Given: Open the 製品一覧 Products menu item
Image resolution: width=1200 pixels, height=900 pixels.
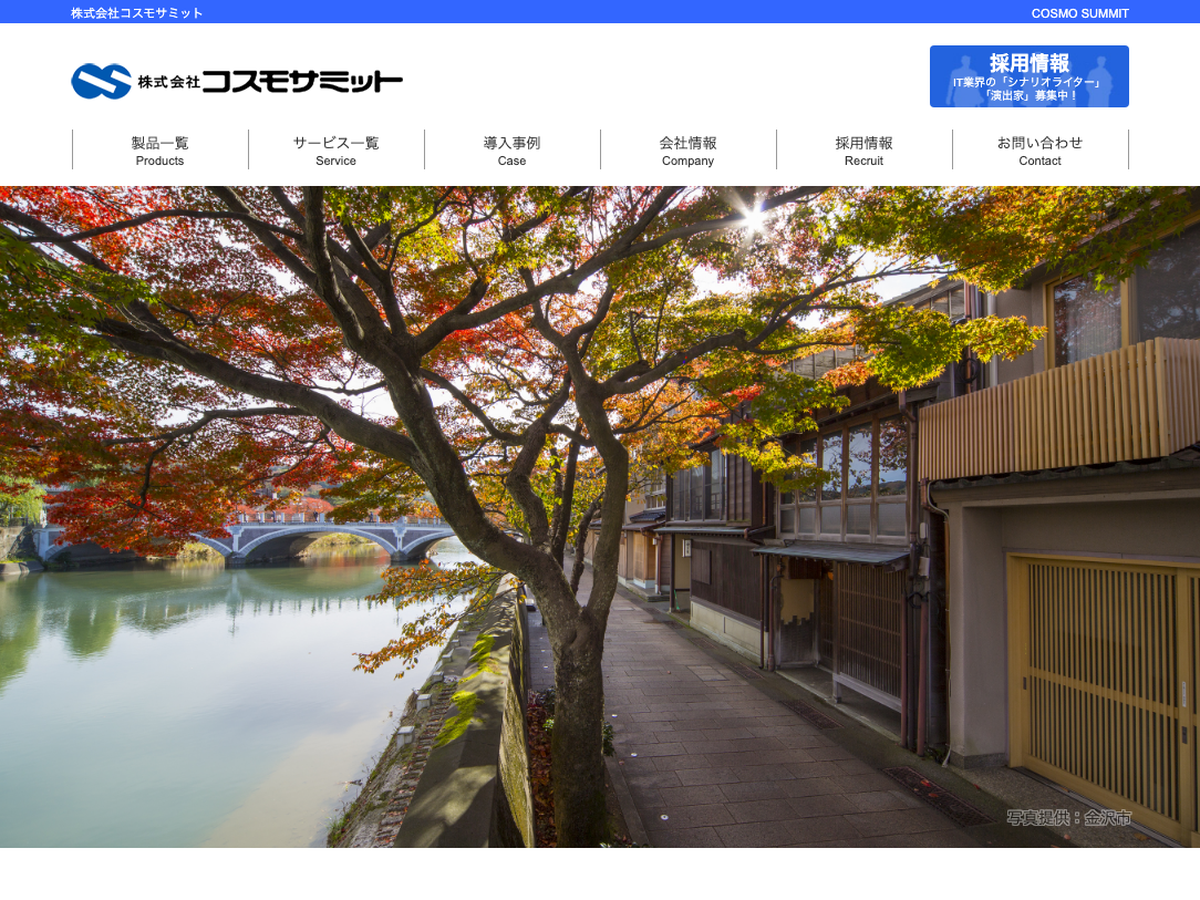Looking at the screenshot, I should (160, 150).
